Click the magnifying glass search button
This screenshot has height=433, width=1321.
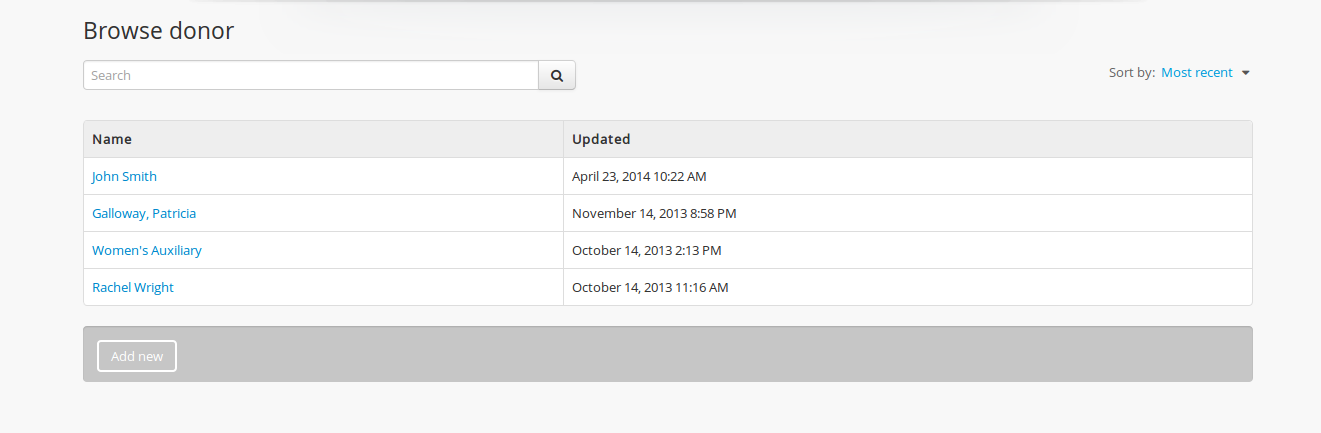557,75
